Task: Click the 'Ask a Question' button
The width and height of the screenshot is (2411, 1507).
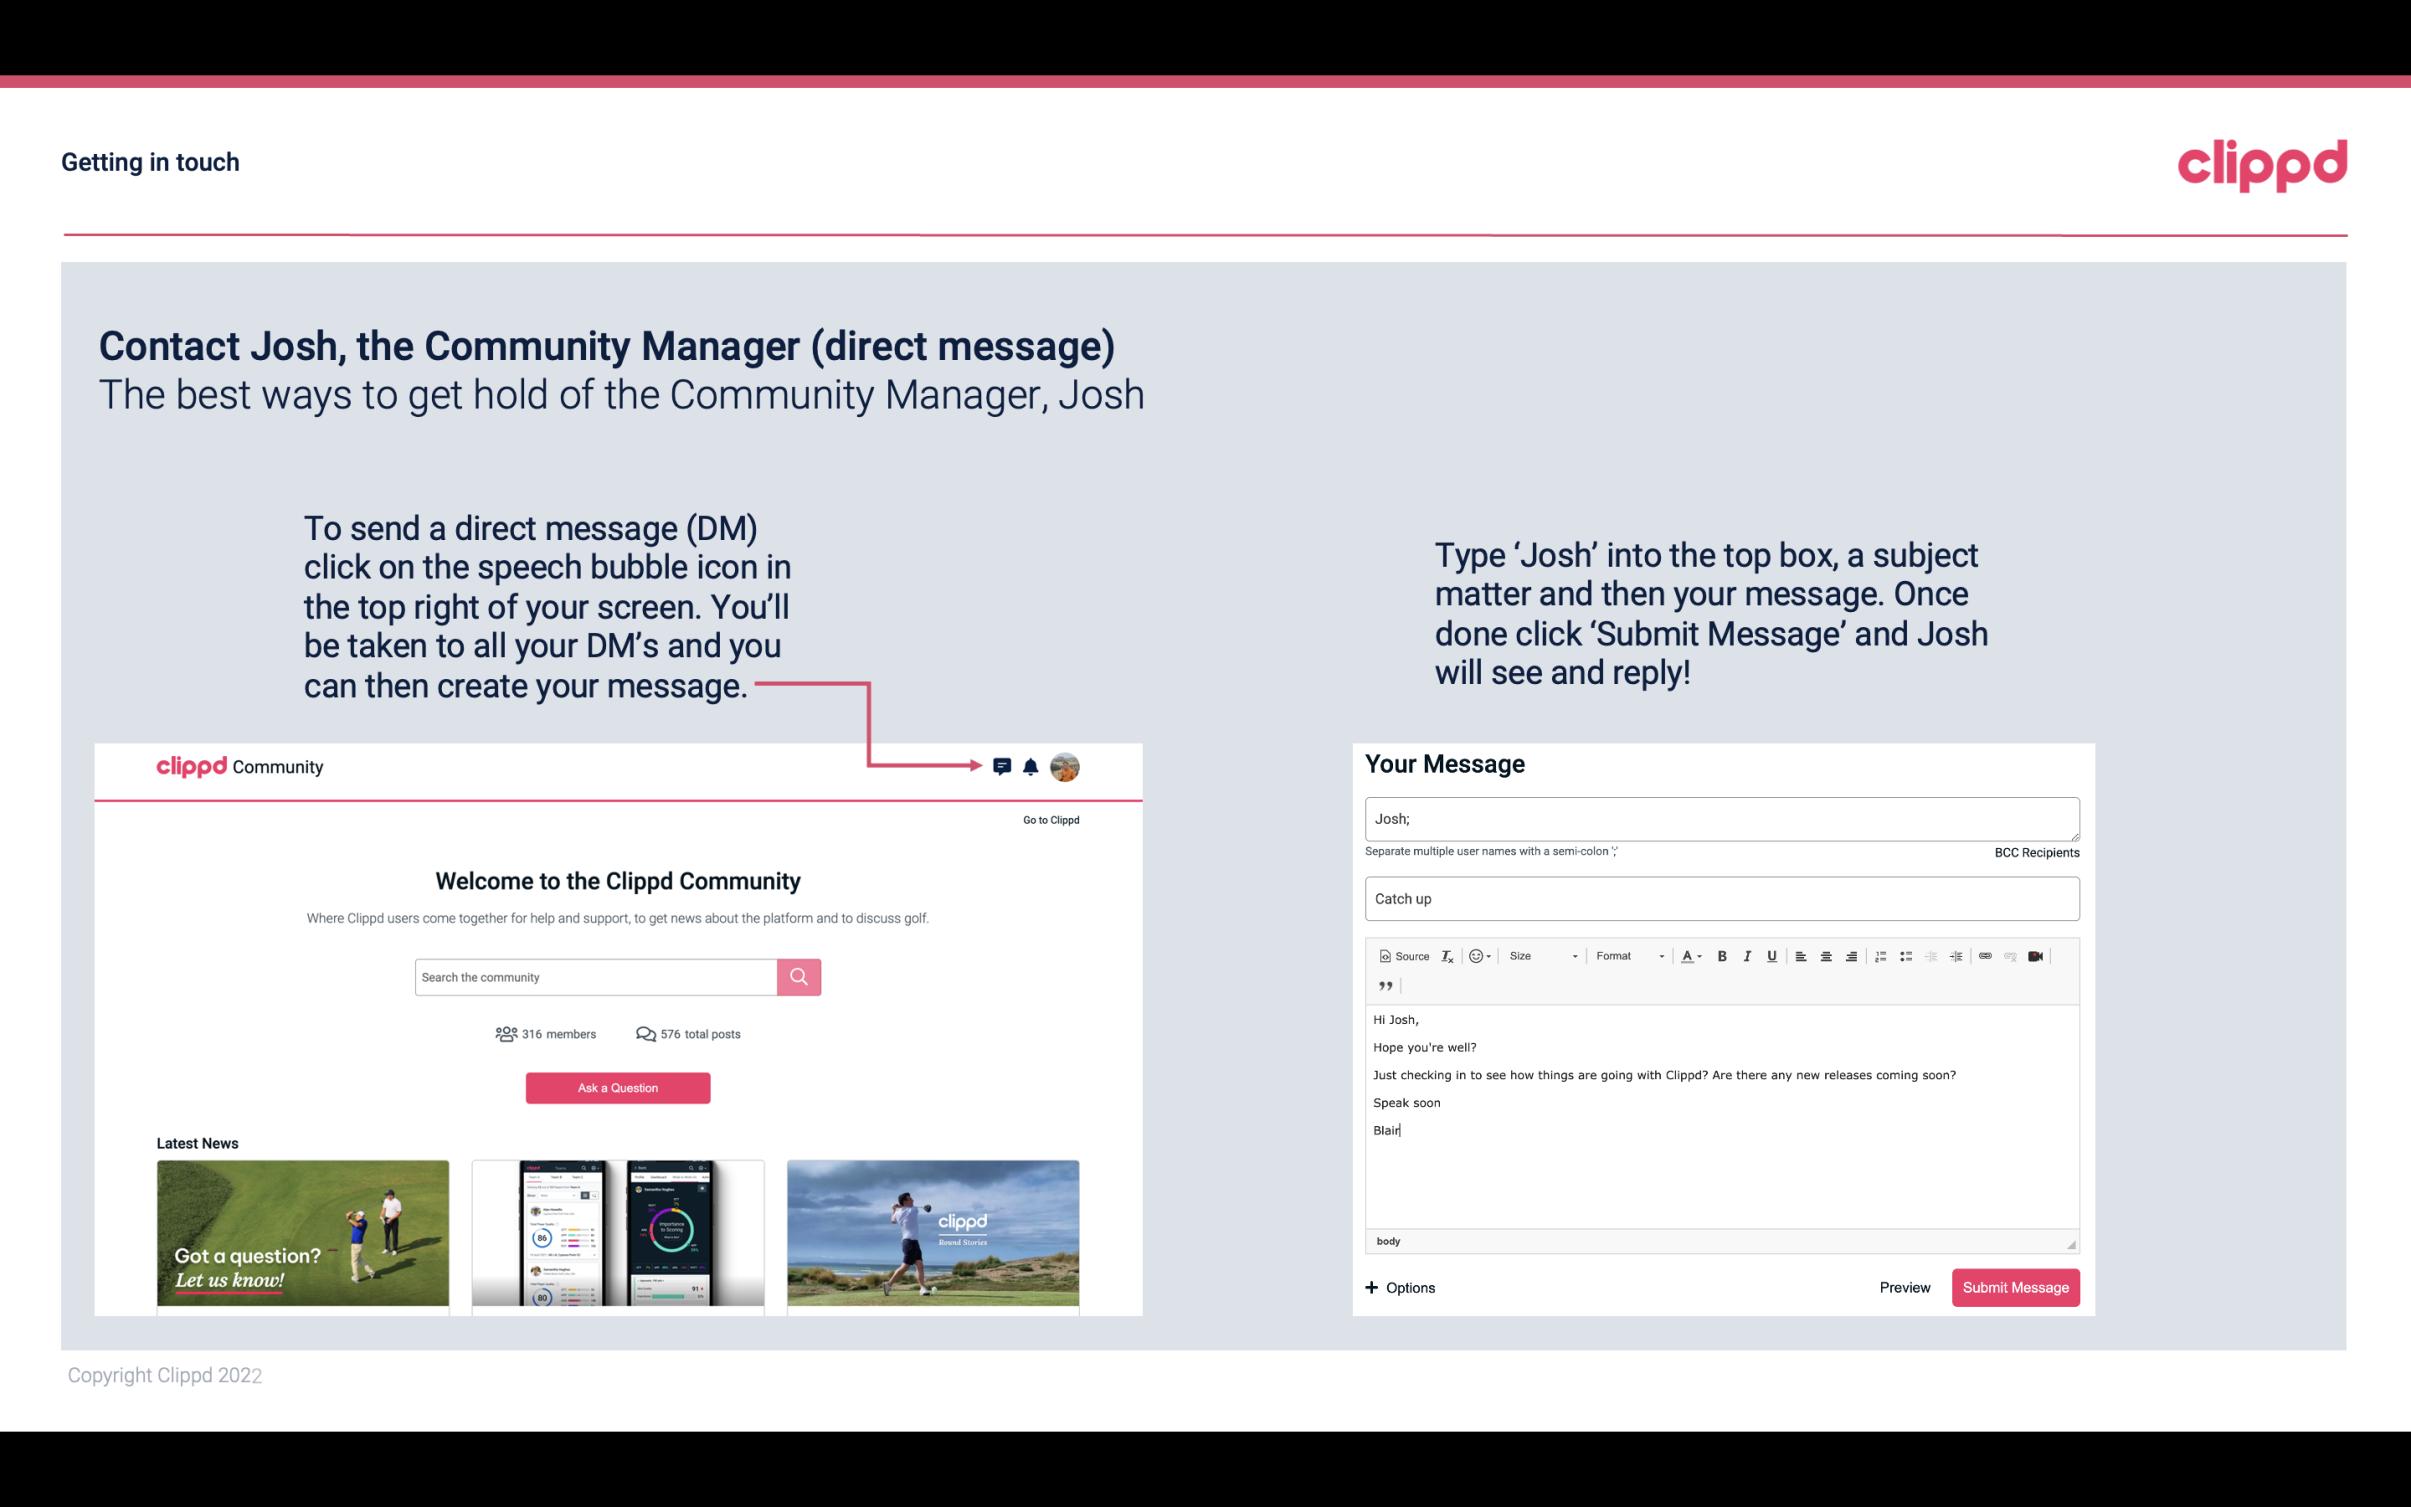Action: [618, 1085]
